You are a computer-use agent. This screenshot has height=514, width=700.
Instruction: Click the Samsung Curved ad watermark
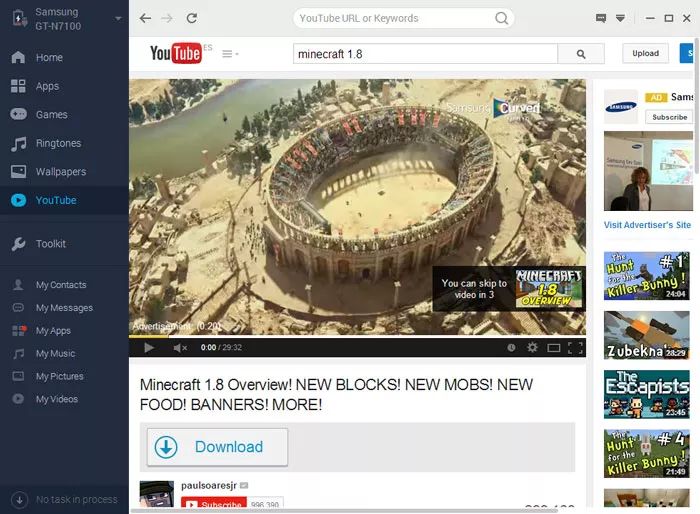(x=493, y=109)
